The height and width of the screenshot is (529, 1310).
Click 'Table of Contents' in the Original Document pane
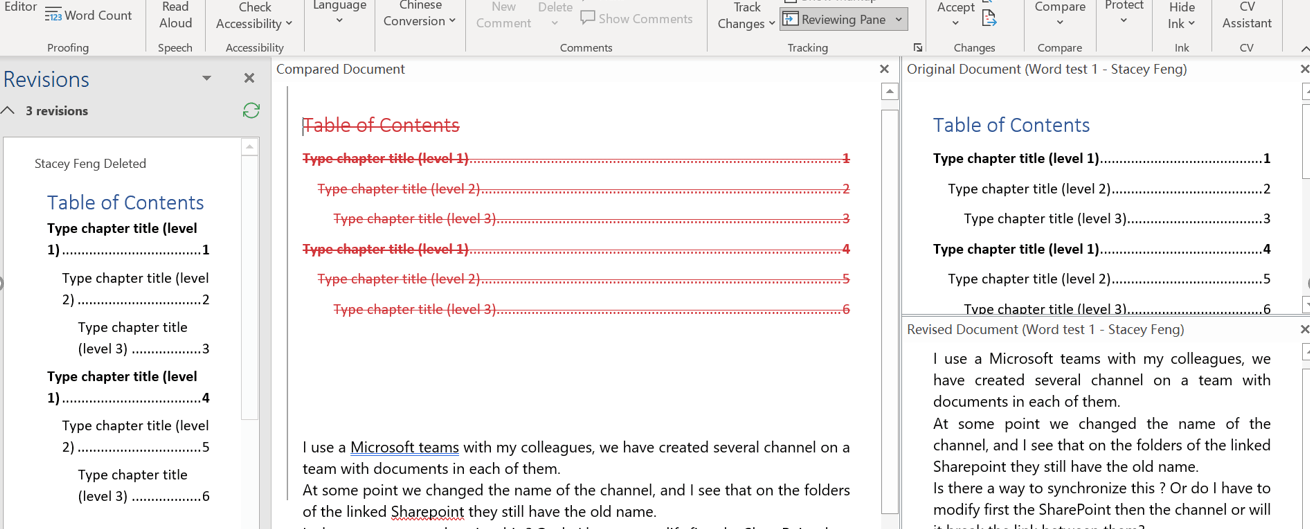coord(1011,125)
